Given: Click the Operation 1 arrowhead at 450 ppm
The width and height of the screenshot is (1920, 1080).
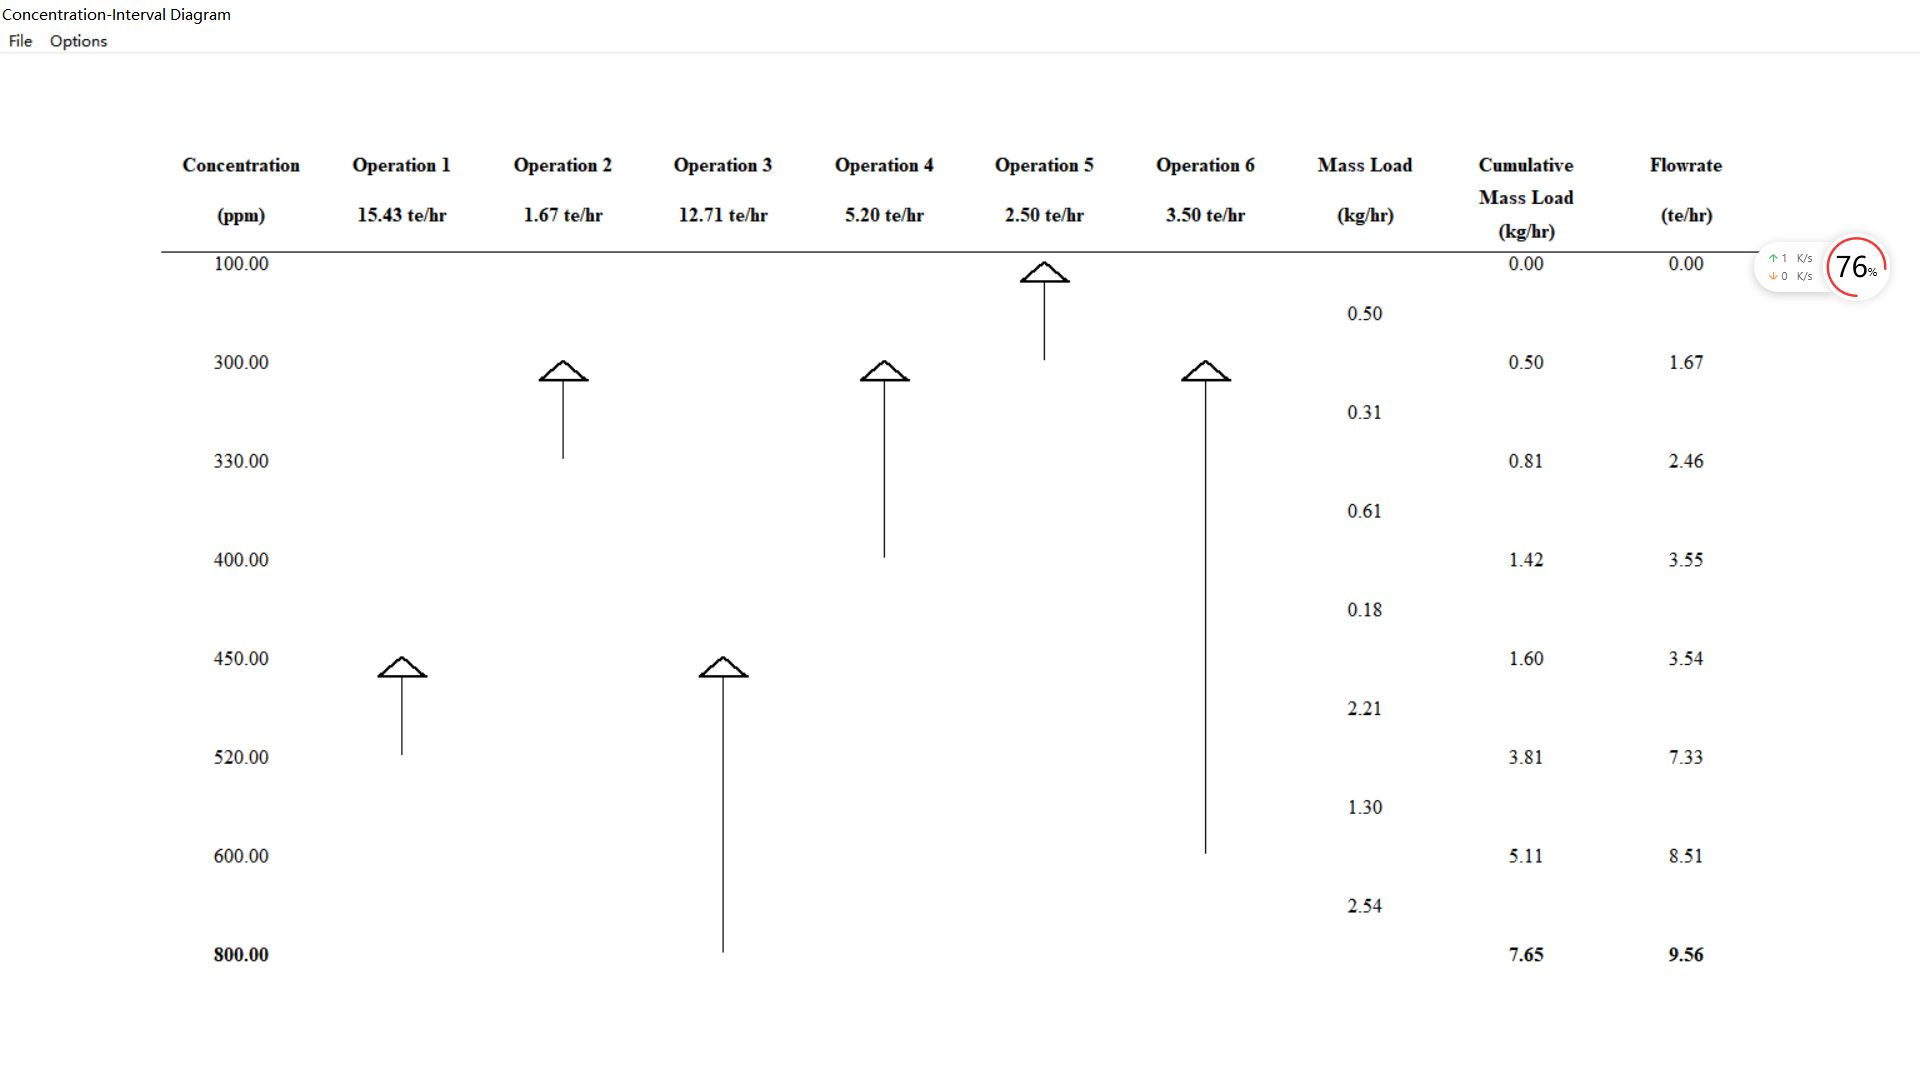Looking at the screenshot, I should tap(402, 668).
